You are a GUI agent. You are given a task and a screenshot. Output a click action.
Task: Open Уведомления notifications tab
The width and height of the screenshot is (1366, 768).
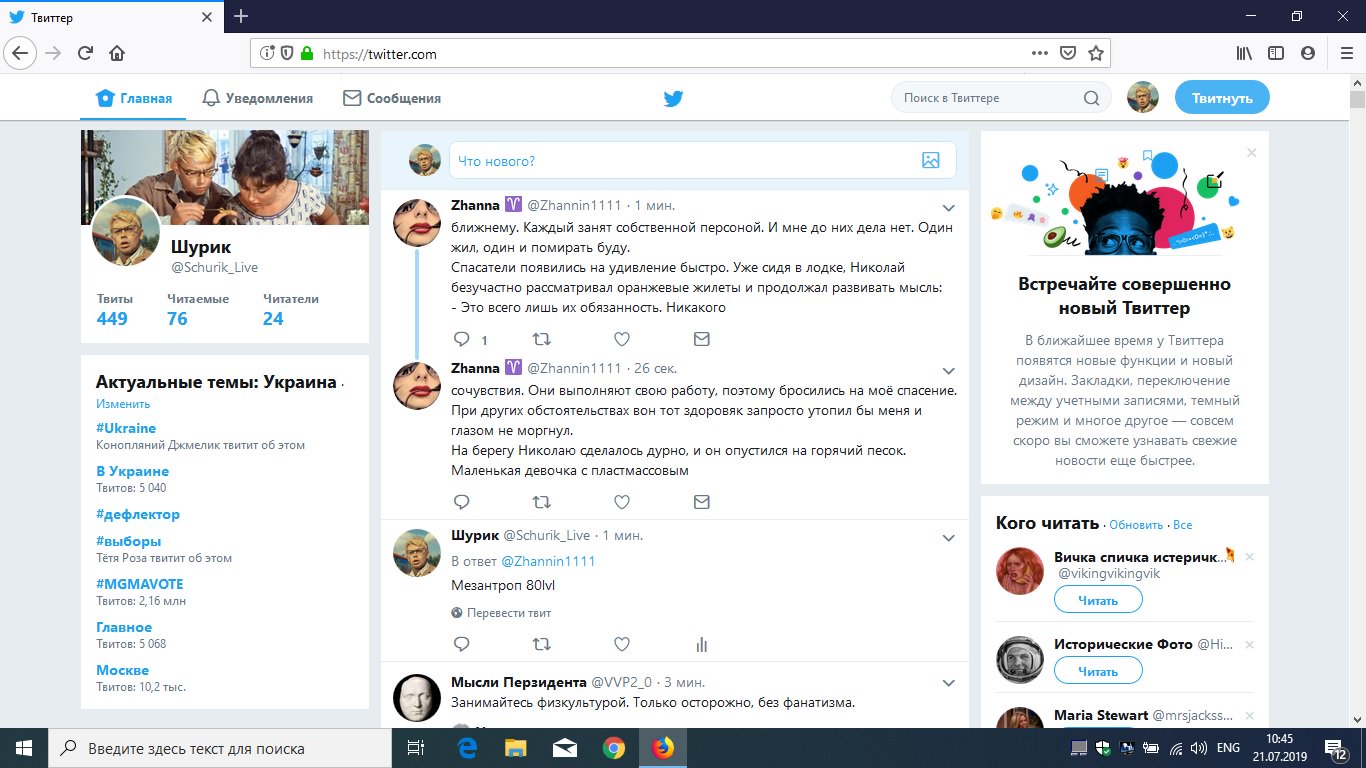257,98
